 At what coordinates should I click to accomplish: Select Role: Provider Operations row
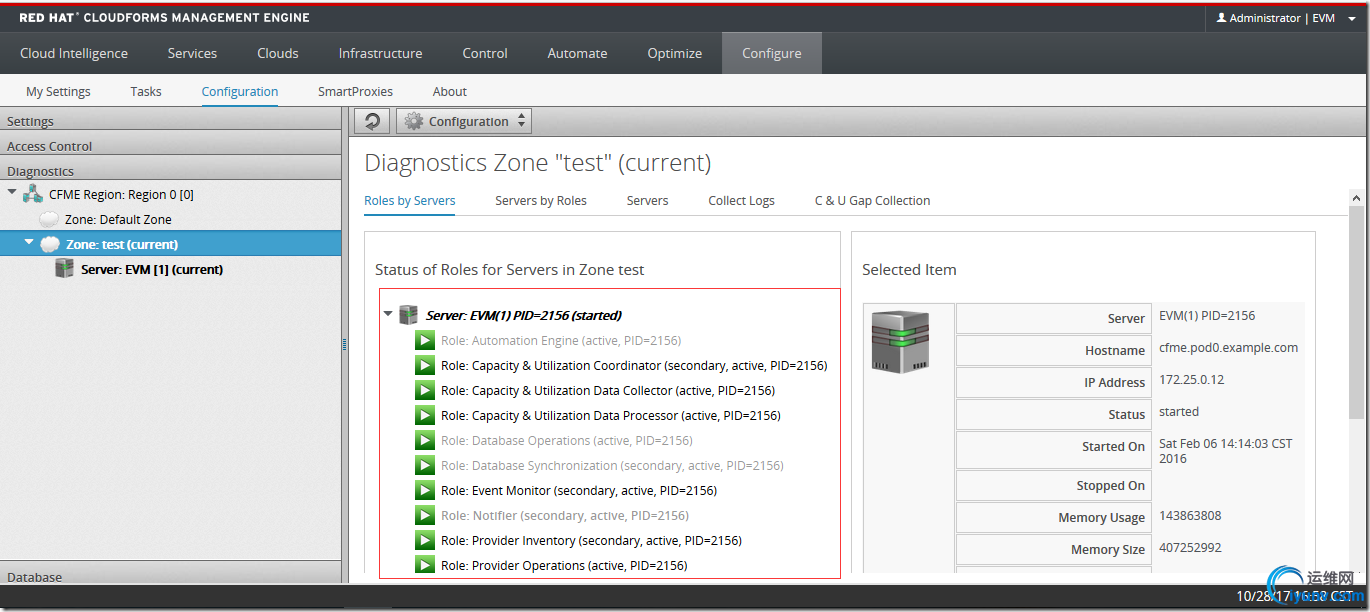pos(564,565)
